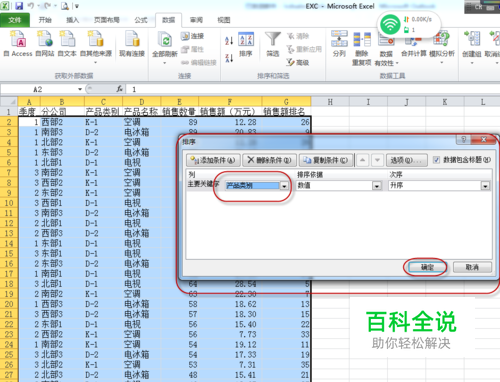Viewport: 500px width, 382px height.
Task: Click the WiFi network speed widget icon
Action: click(390, 24)
